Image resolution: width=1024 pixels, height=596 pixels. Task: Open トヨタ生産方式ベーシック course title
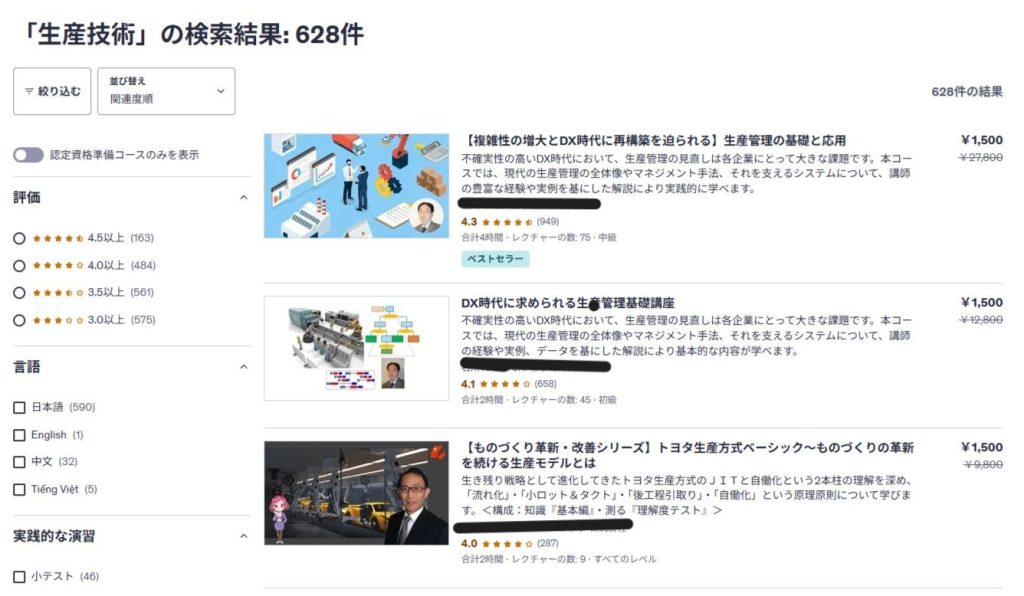[x=687, y=455]
